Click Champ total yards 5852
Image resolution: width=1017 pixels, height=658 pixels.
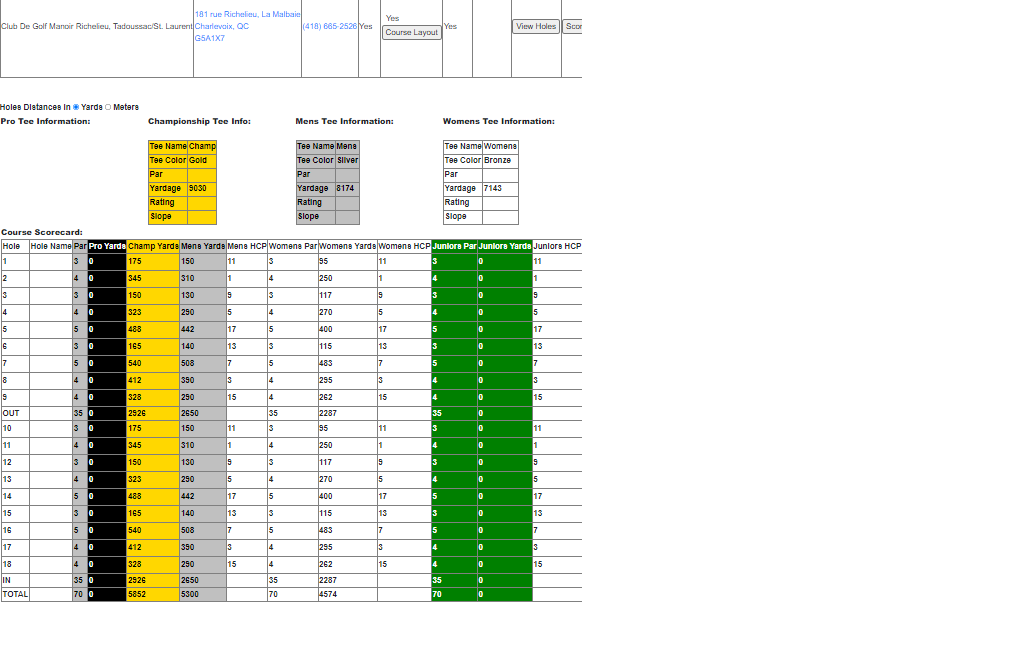137,594
